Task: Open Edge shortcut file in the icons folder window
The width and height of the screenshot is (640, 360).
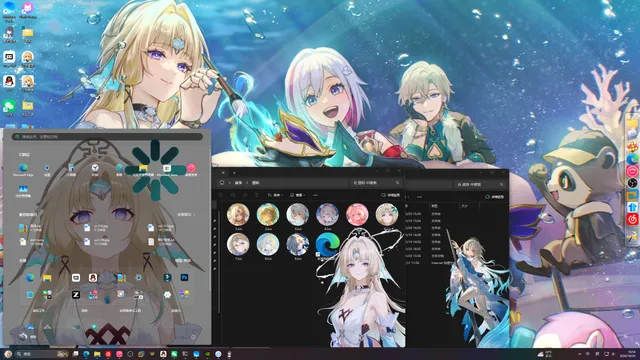Action: 327,244
